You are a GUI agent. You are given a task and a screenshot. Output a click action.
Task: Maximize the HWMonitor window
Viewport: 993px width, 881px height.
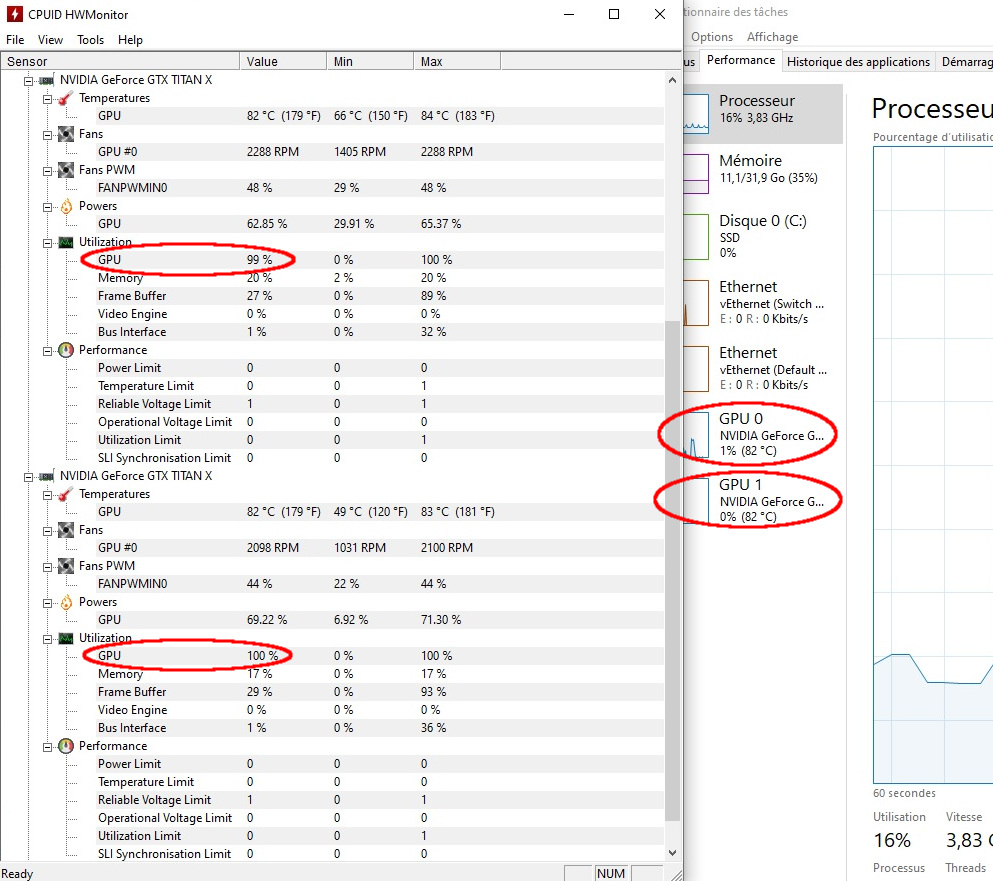tap(614, 14)
